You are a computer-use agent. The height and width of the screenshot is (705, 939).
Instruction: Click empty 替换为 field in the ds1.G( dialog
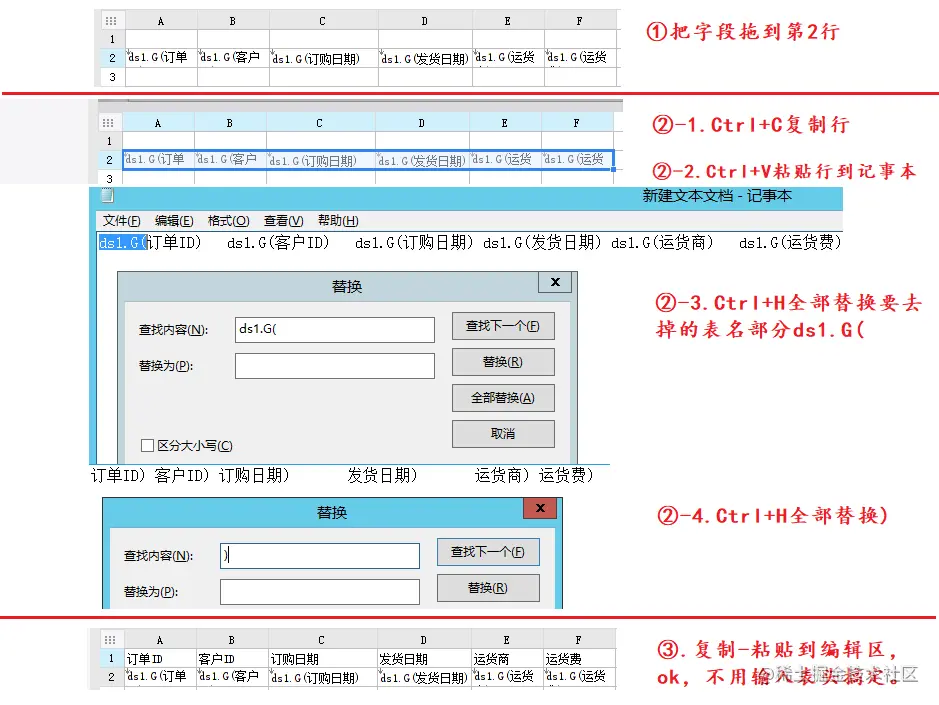pos(335,365)
